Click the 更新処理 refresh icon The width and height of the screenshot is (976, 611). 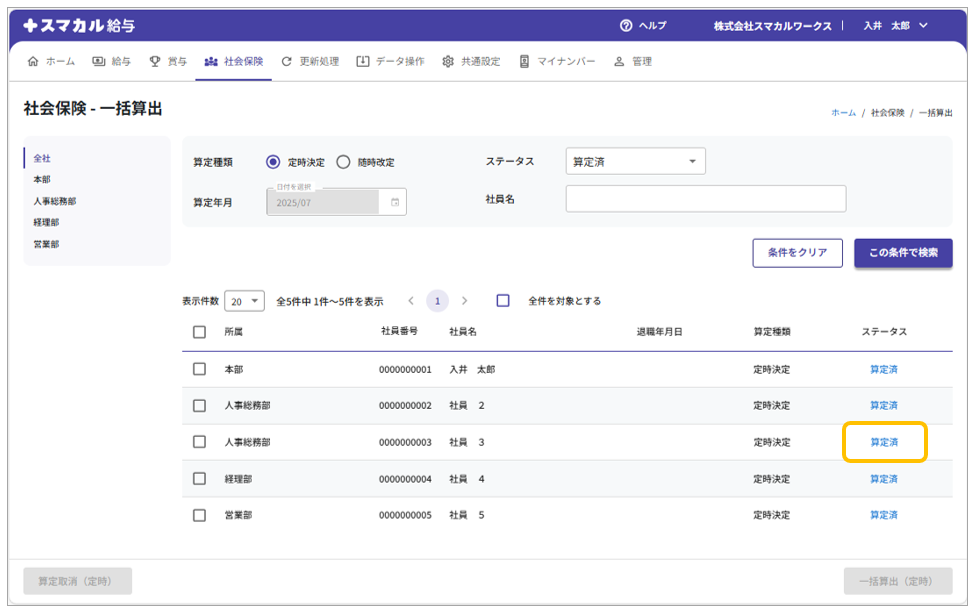(287, 61)
